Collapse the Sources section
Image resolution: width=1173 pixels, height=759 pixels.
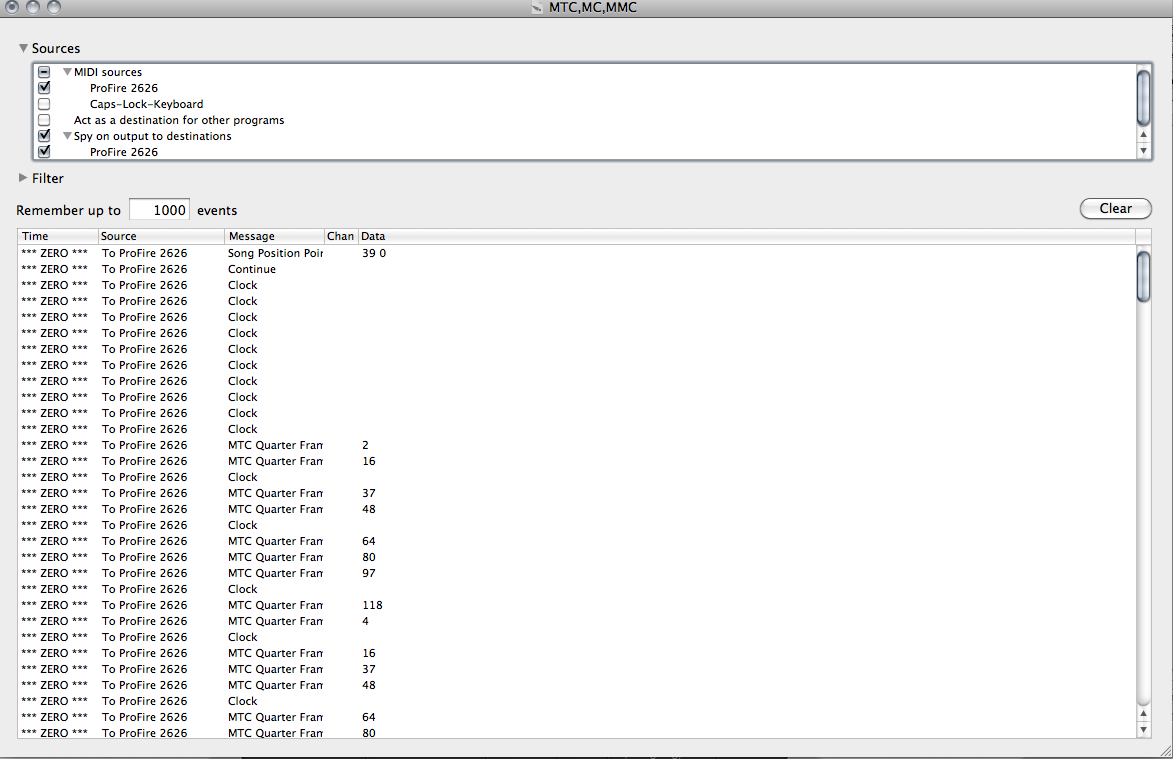pos(23,48)
